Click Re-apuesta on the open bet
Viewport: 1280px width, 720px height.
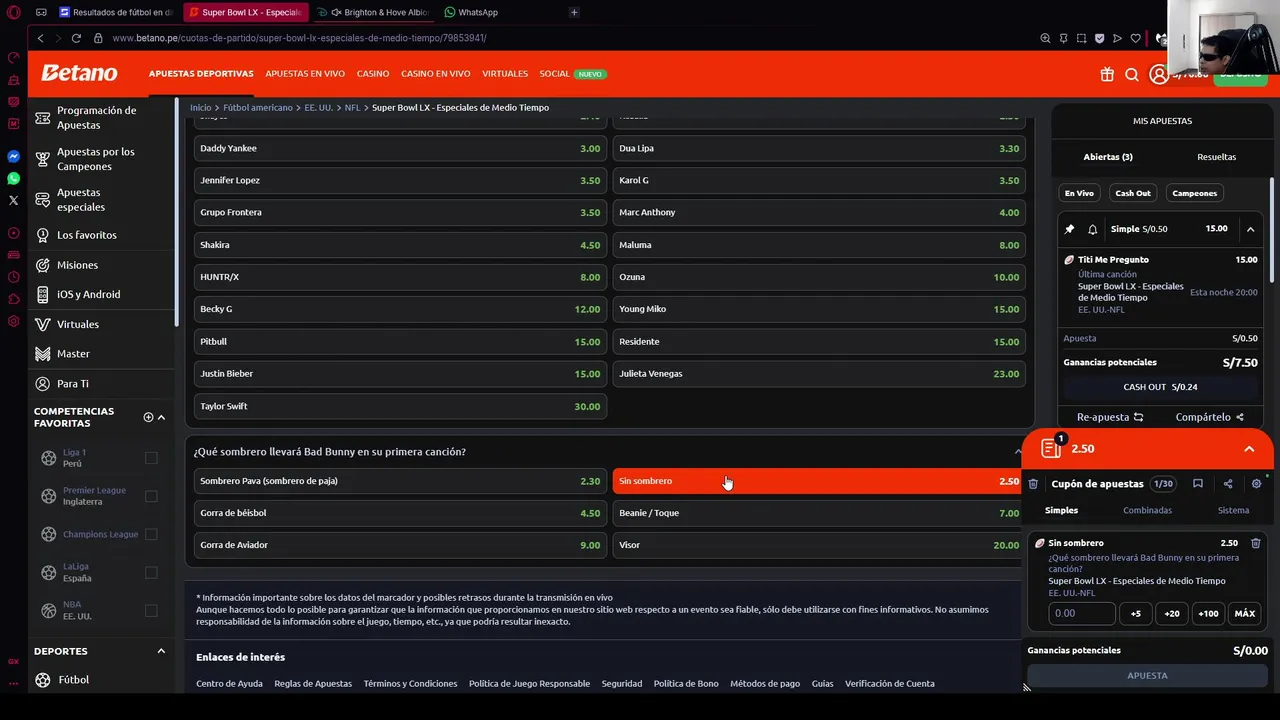1110,417
